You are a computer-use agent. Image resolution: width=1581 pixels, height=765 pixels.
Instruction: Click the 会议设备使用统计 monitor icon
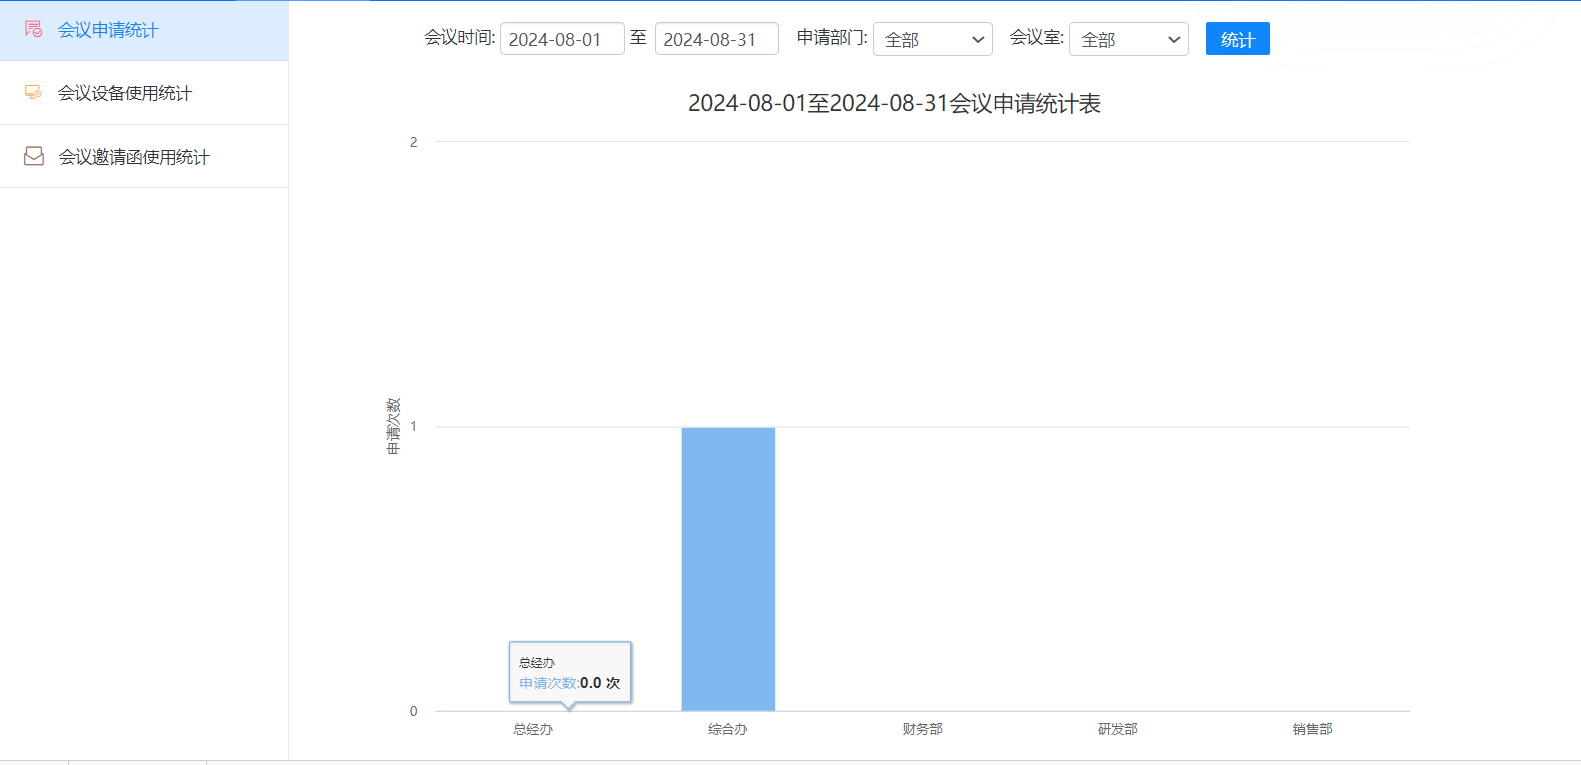pos(33,93)
